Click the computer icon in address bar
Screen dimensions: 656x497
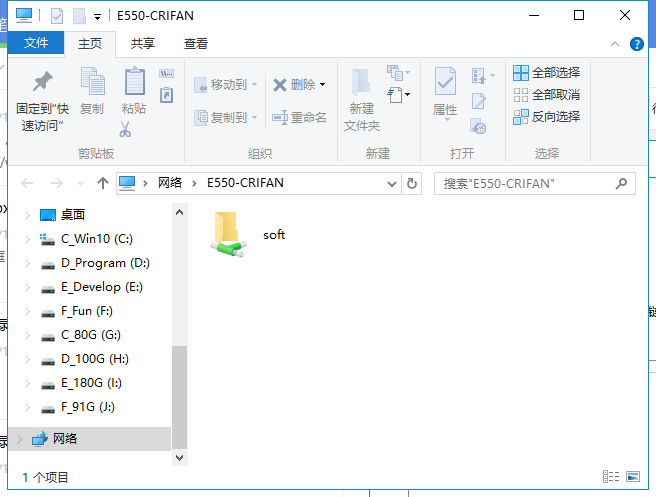[127, 183]
